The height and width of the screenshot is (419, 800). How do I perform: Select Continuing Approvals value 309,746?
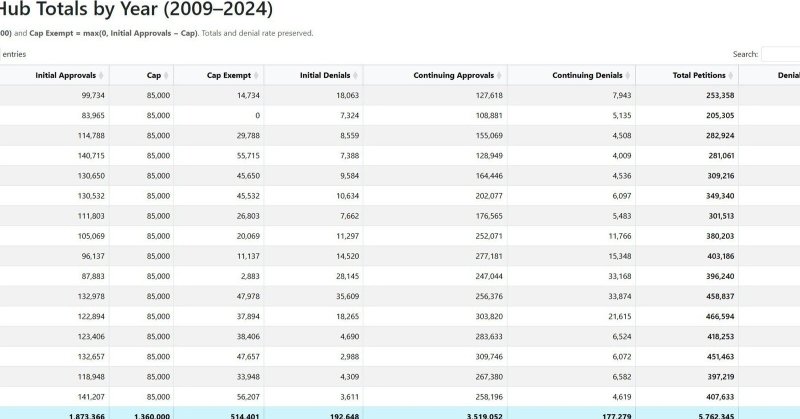pyautogui.click(x=489, y=357)
